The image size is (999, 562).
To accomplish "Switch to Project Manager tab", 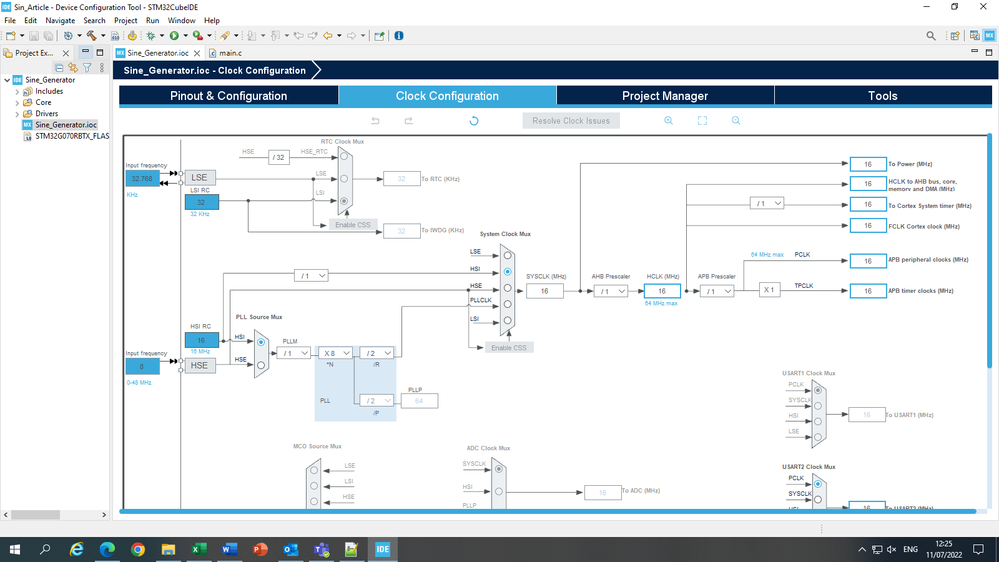I will tap(665, 96).
